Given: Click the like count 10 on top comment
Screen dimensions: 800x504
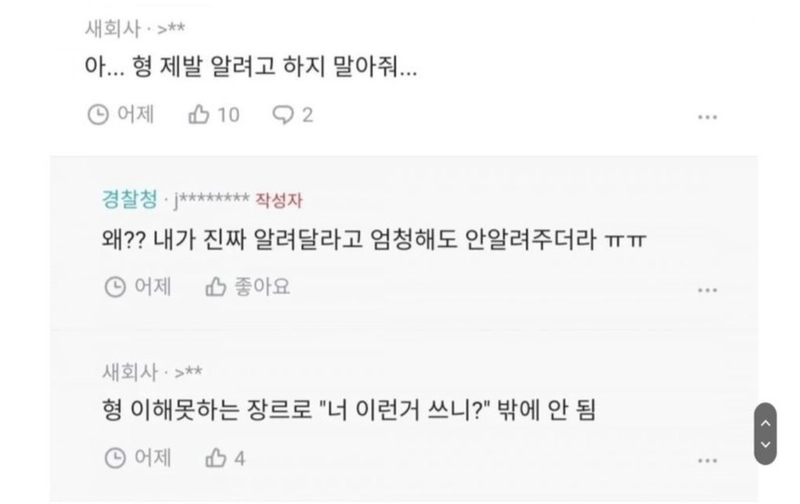Looking at the screenshot, I should coord(228,115).
